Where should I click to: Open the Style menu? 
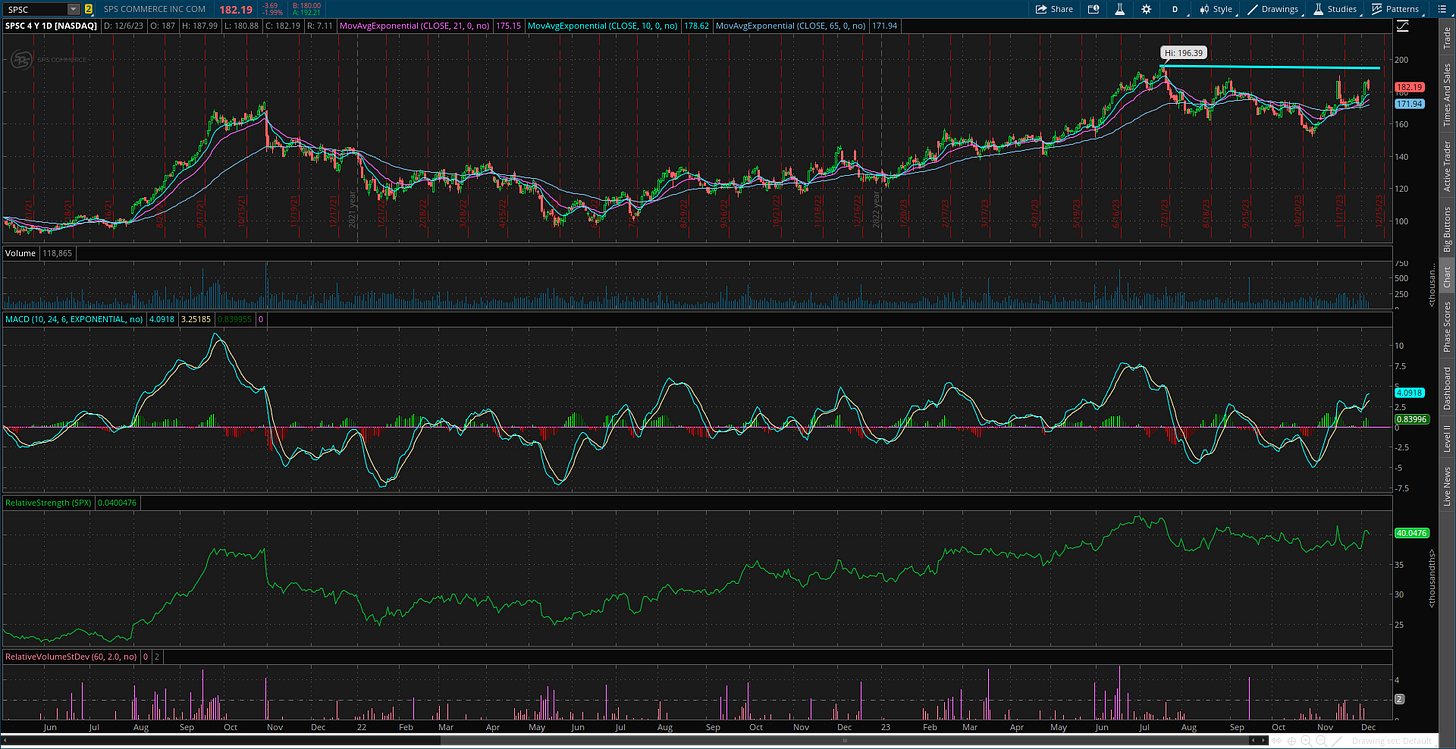coord(1218,9)
